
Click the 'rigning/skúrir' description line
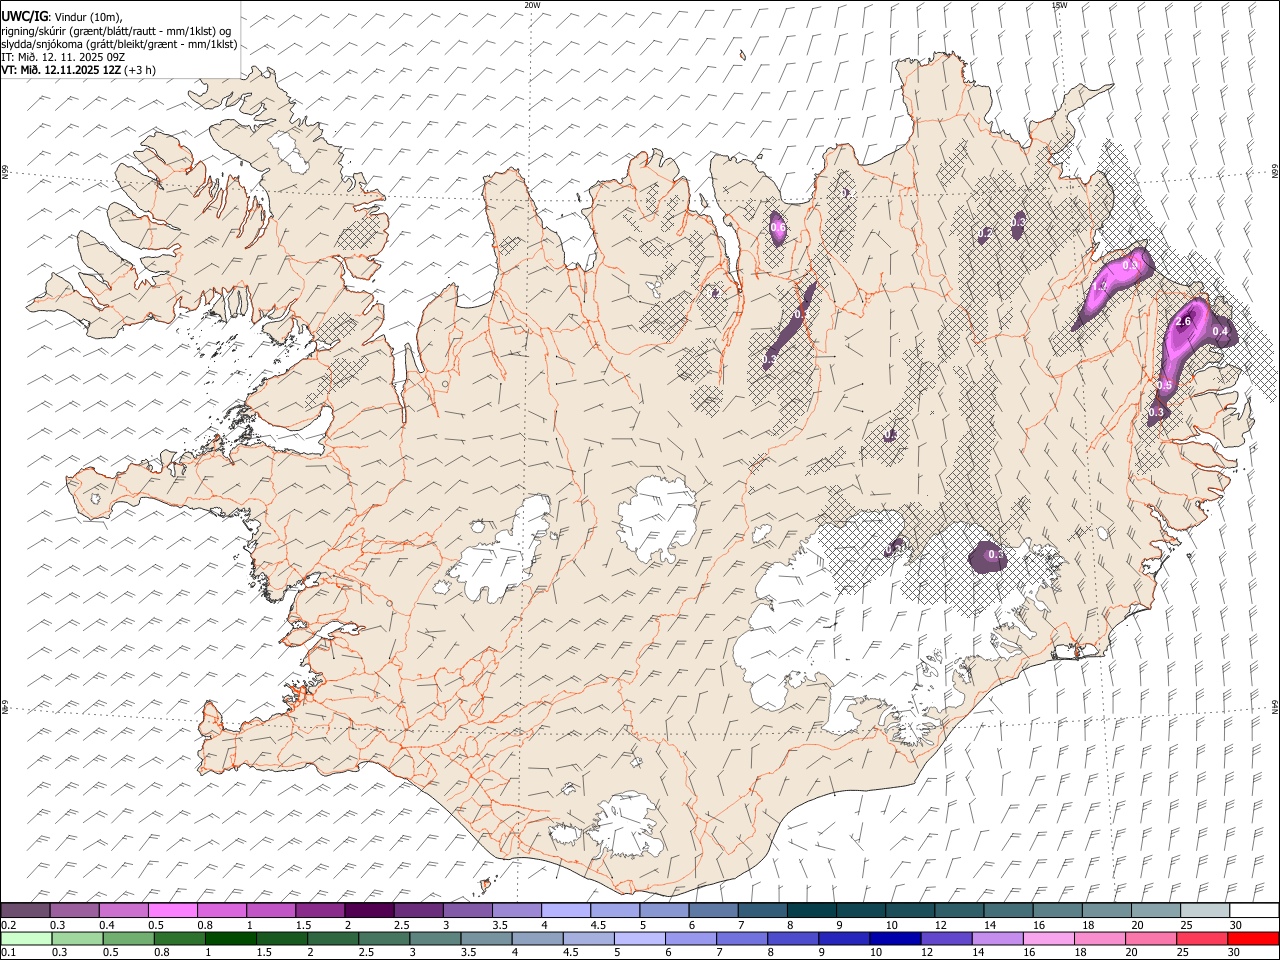[x=118, y=31]
